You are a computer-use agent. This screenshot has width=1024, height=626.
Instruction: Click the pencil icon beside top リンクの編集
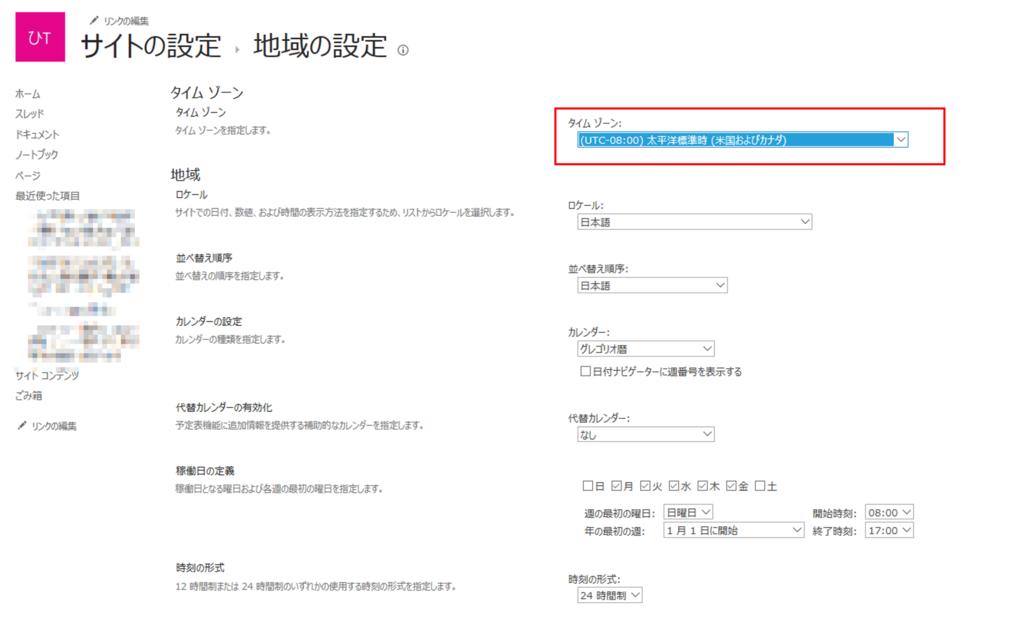[x=94, y=20]
